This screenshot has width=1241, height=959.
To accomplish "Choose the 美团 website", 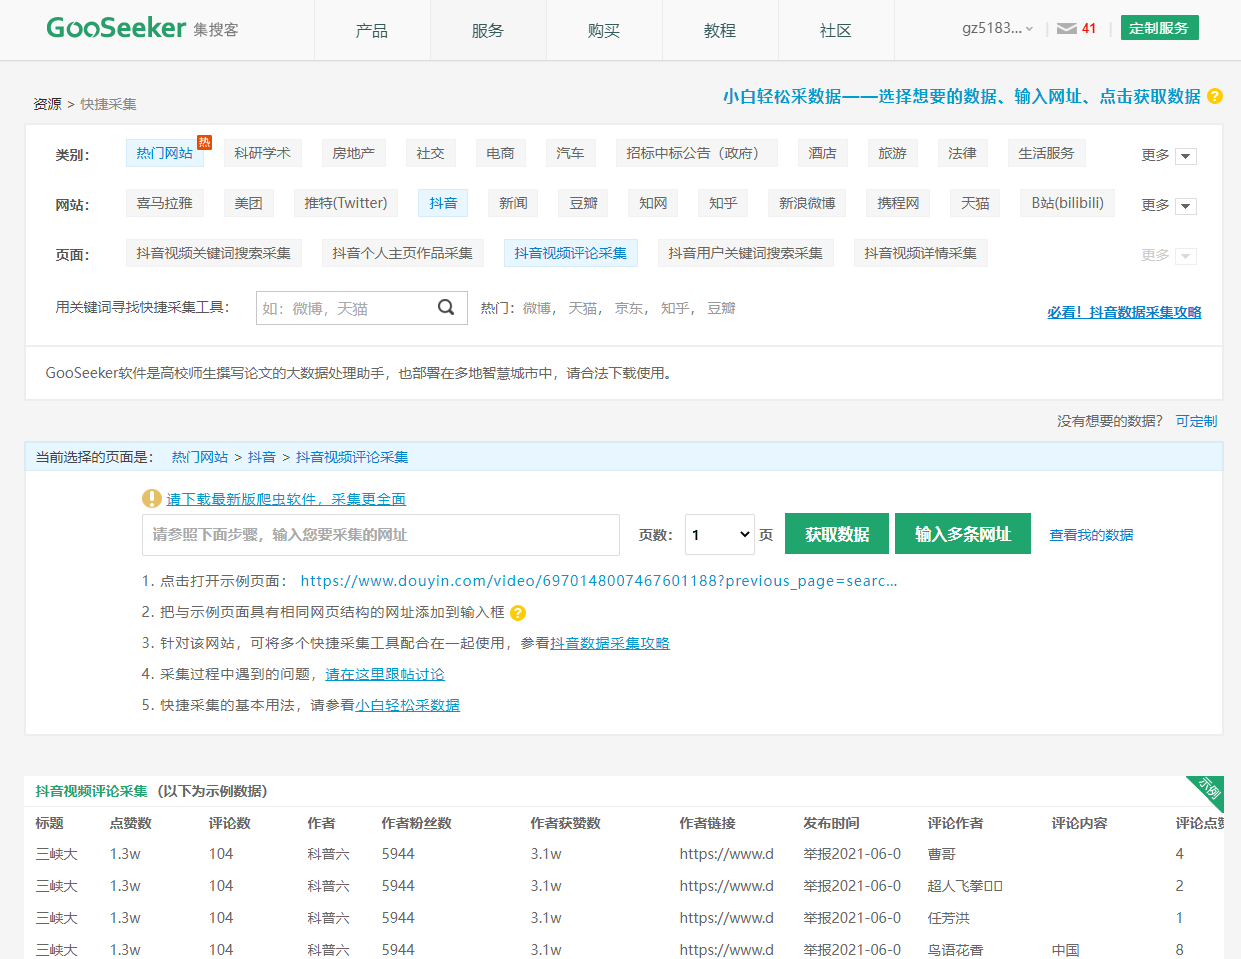I will click(x=248, y=203).
